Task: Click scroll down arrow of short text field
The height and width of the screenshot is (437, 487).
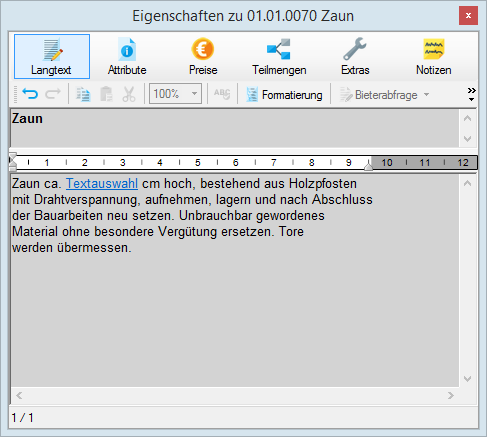Action: coord(467,138)
